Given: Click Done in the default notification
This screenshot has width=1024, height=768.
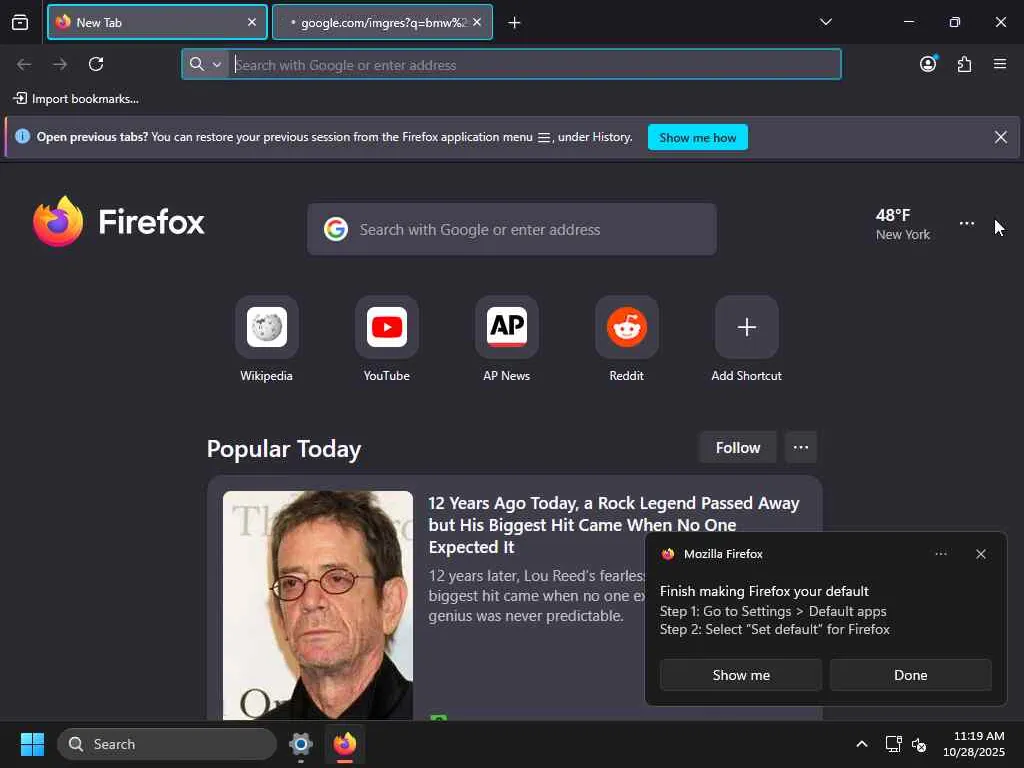Looking at the screenshot, I should [910, 675].
